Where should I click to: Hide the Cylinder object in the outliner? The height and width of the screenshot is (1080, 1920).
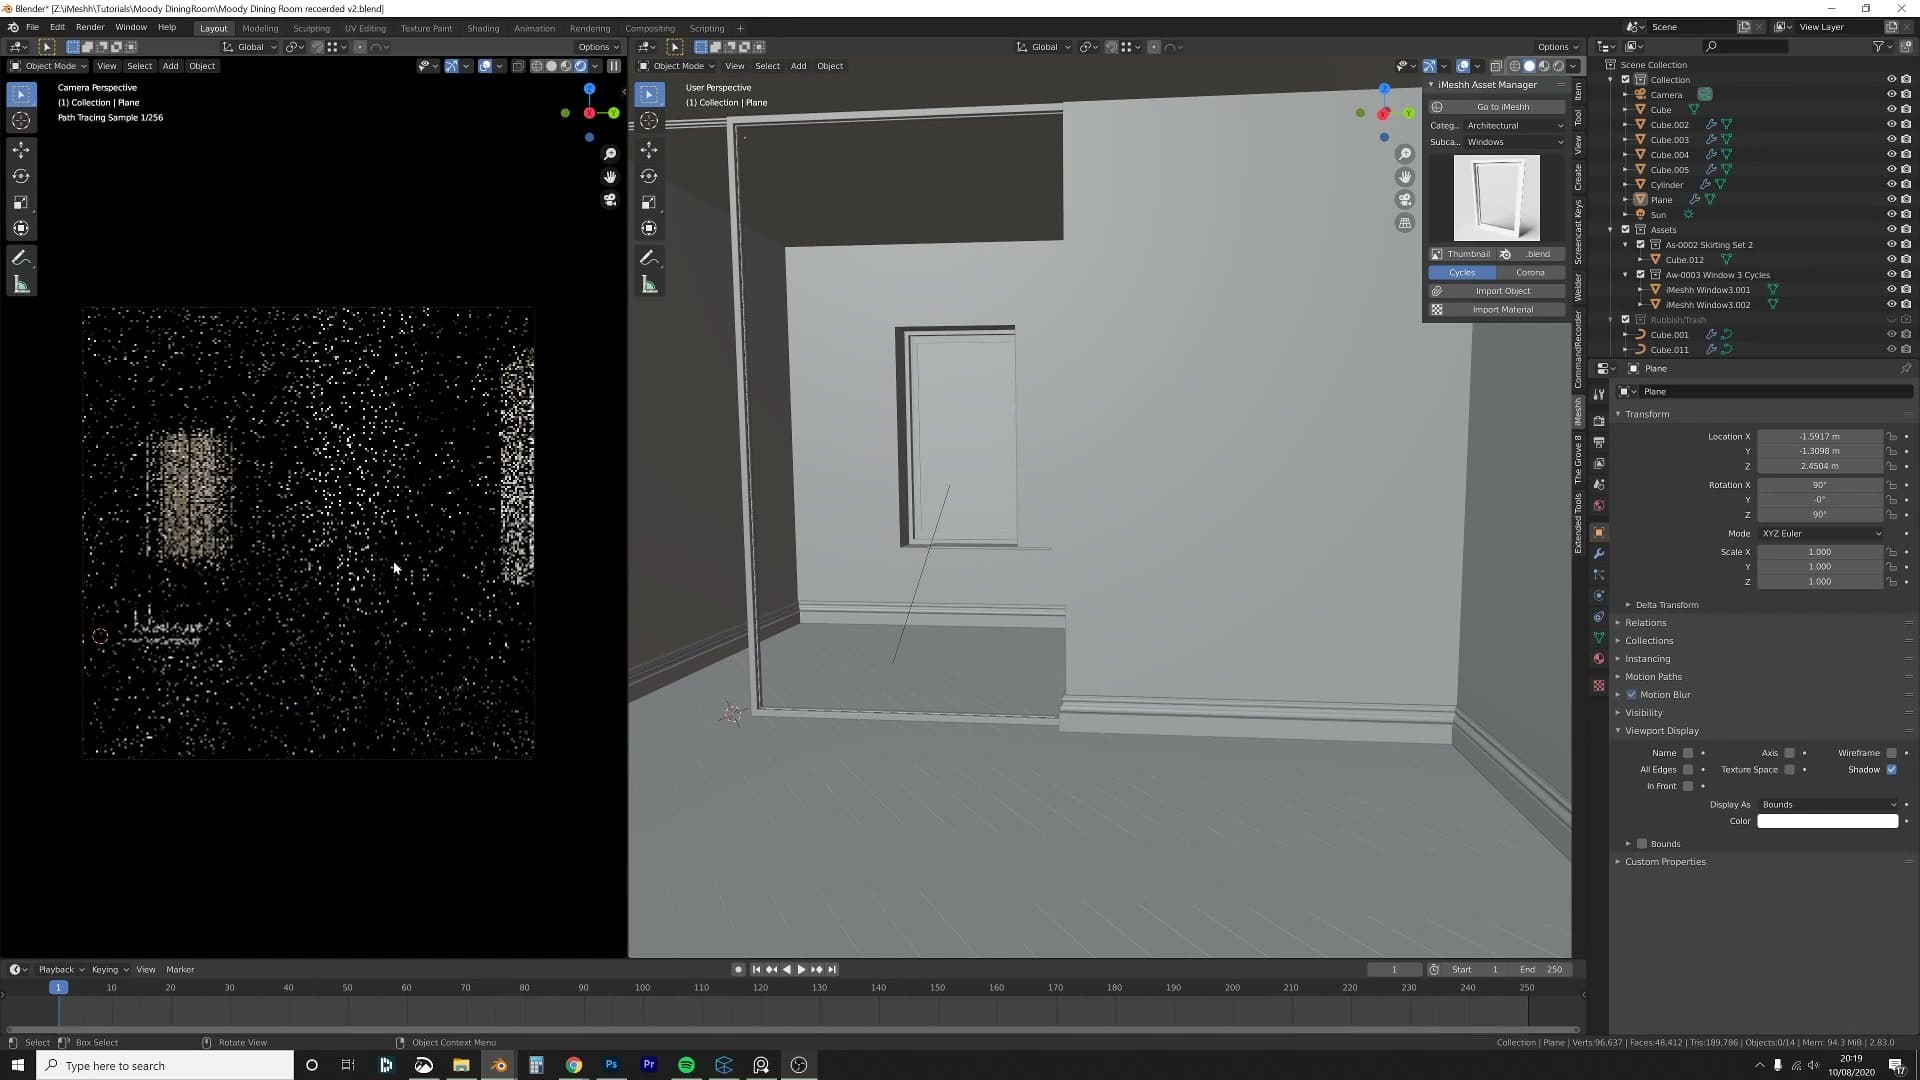point(1891,185)
